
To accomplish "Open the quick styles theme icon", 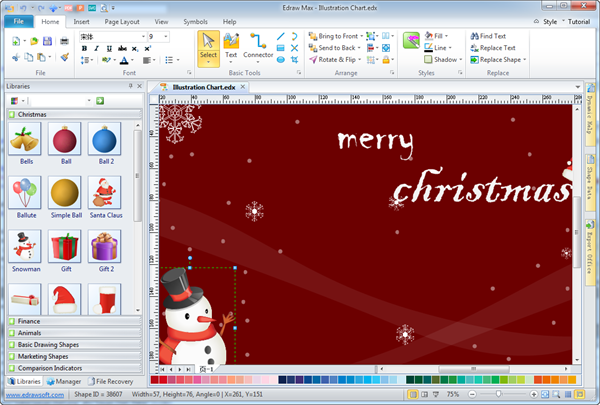I will [x=411, y=40].
